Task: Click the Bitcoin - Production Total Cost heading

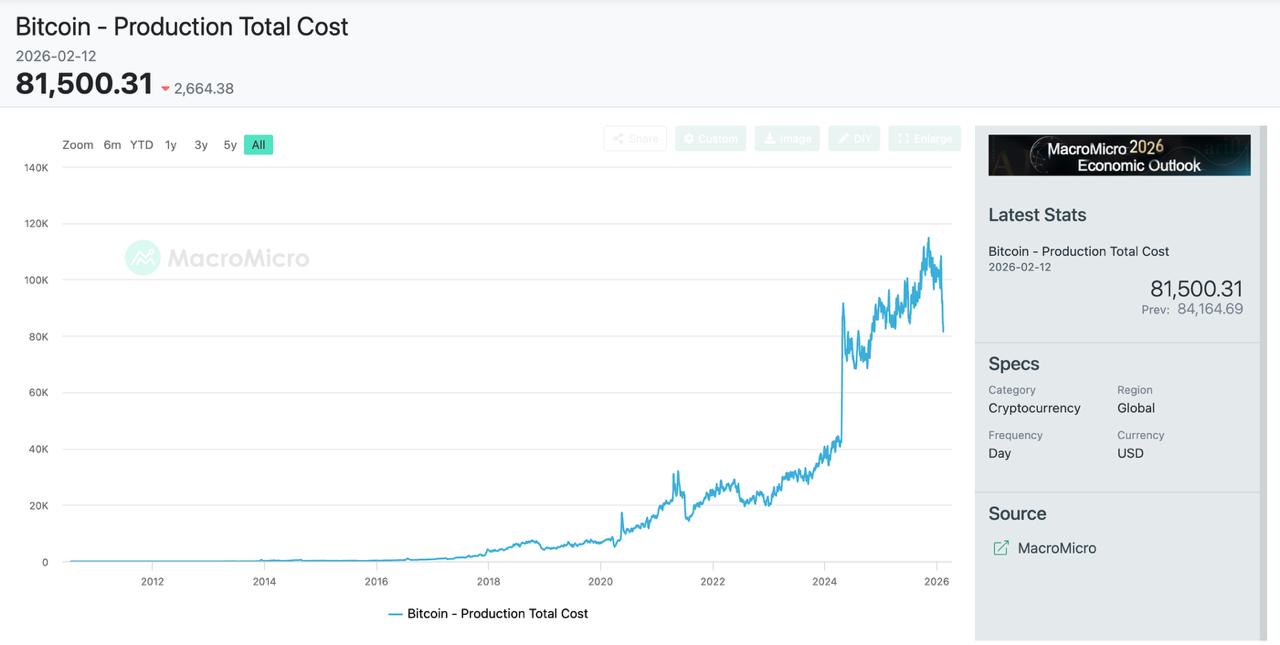Action: pos(182,27)
